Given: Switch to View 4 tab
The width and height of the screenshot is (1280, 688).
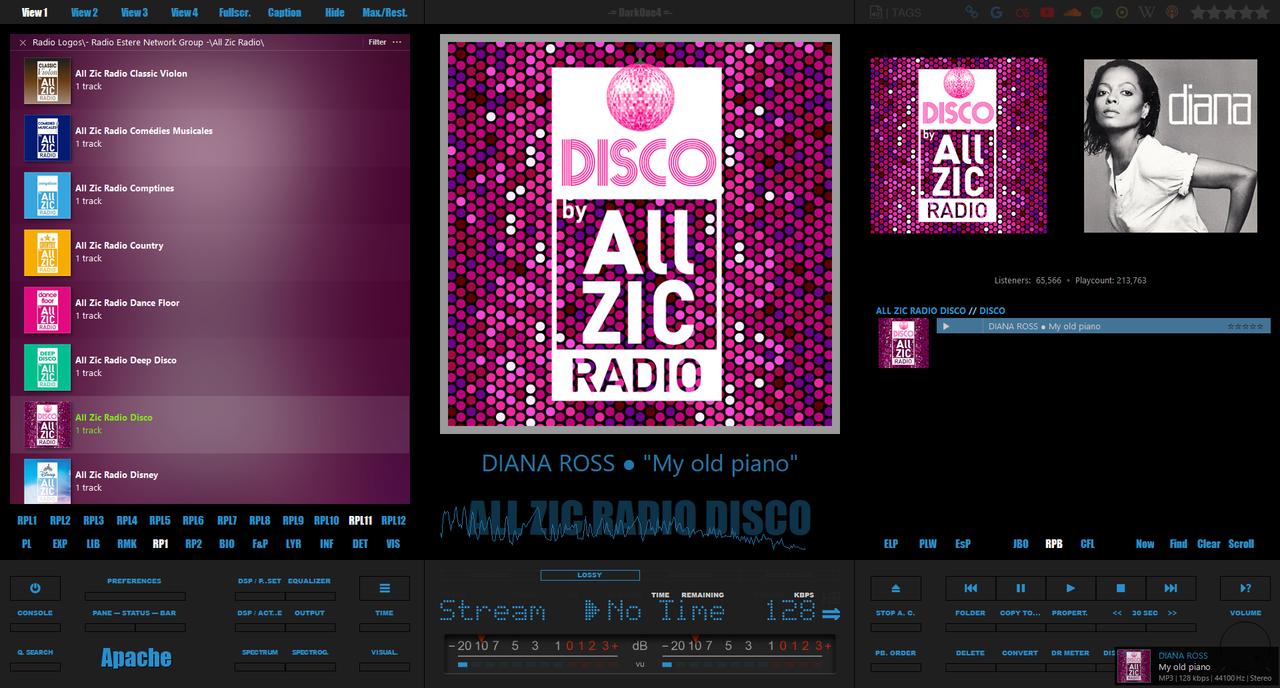Looking at the screenshot, I should (184, 12).
